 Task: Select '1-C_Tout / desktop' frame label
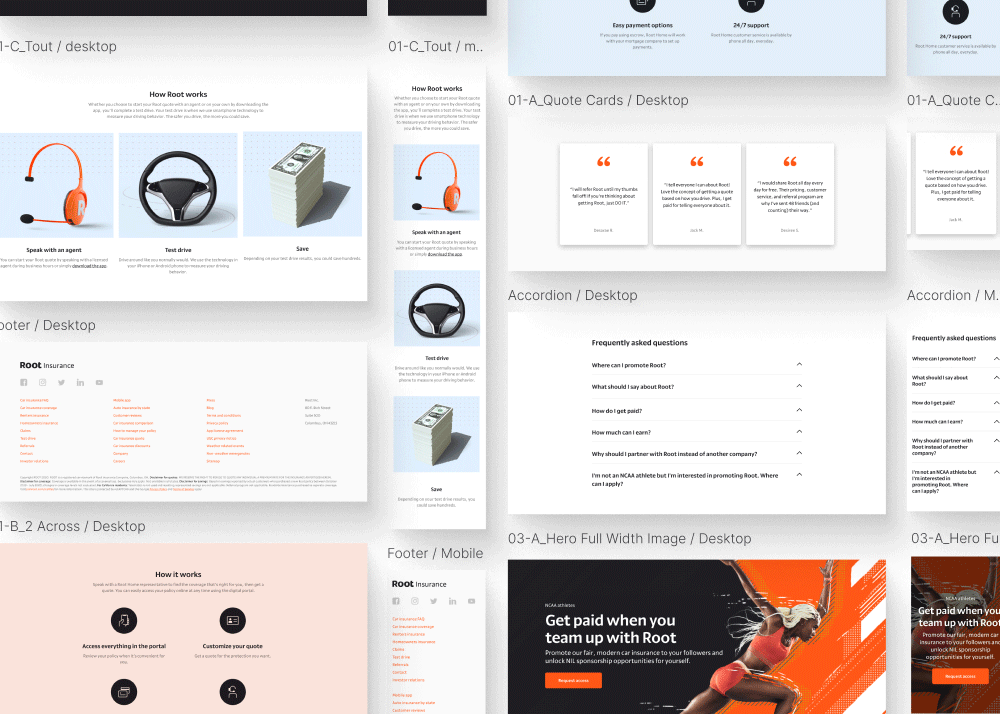(x=58, y=47)
